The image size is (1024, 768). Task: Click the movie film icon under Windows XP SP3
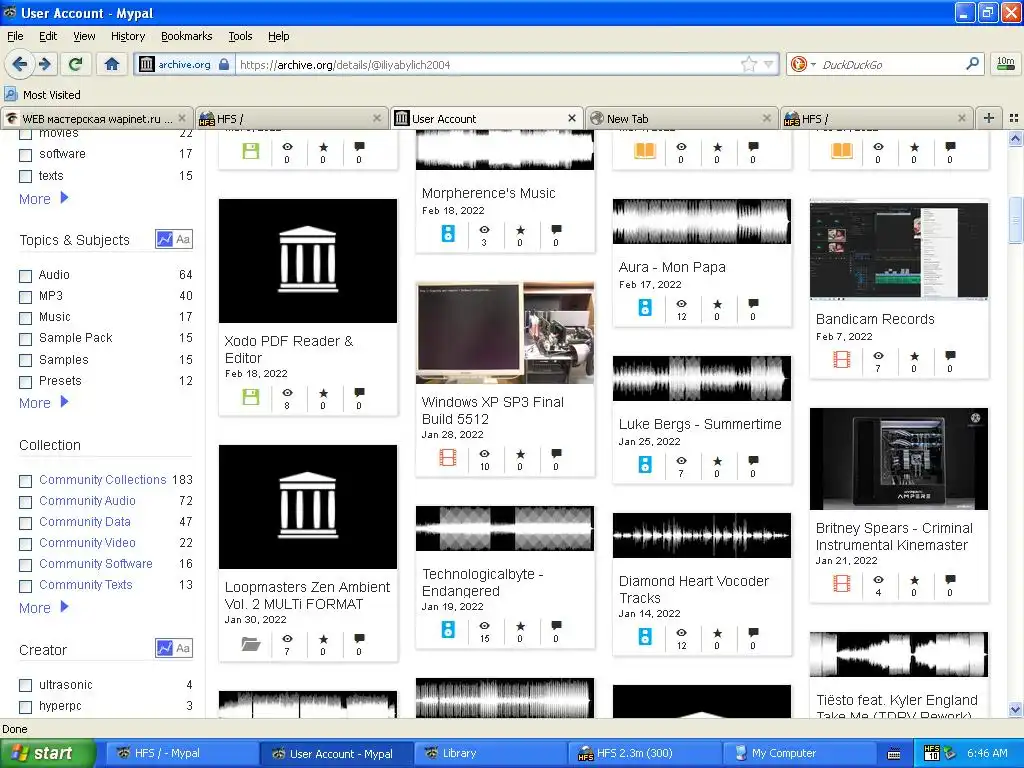coord(448,458)
